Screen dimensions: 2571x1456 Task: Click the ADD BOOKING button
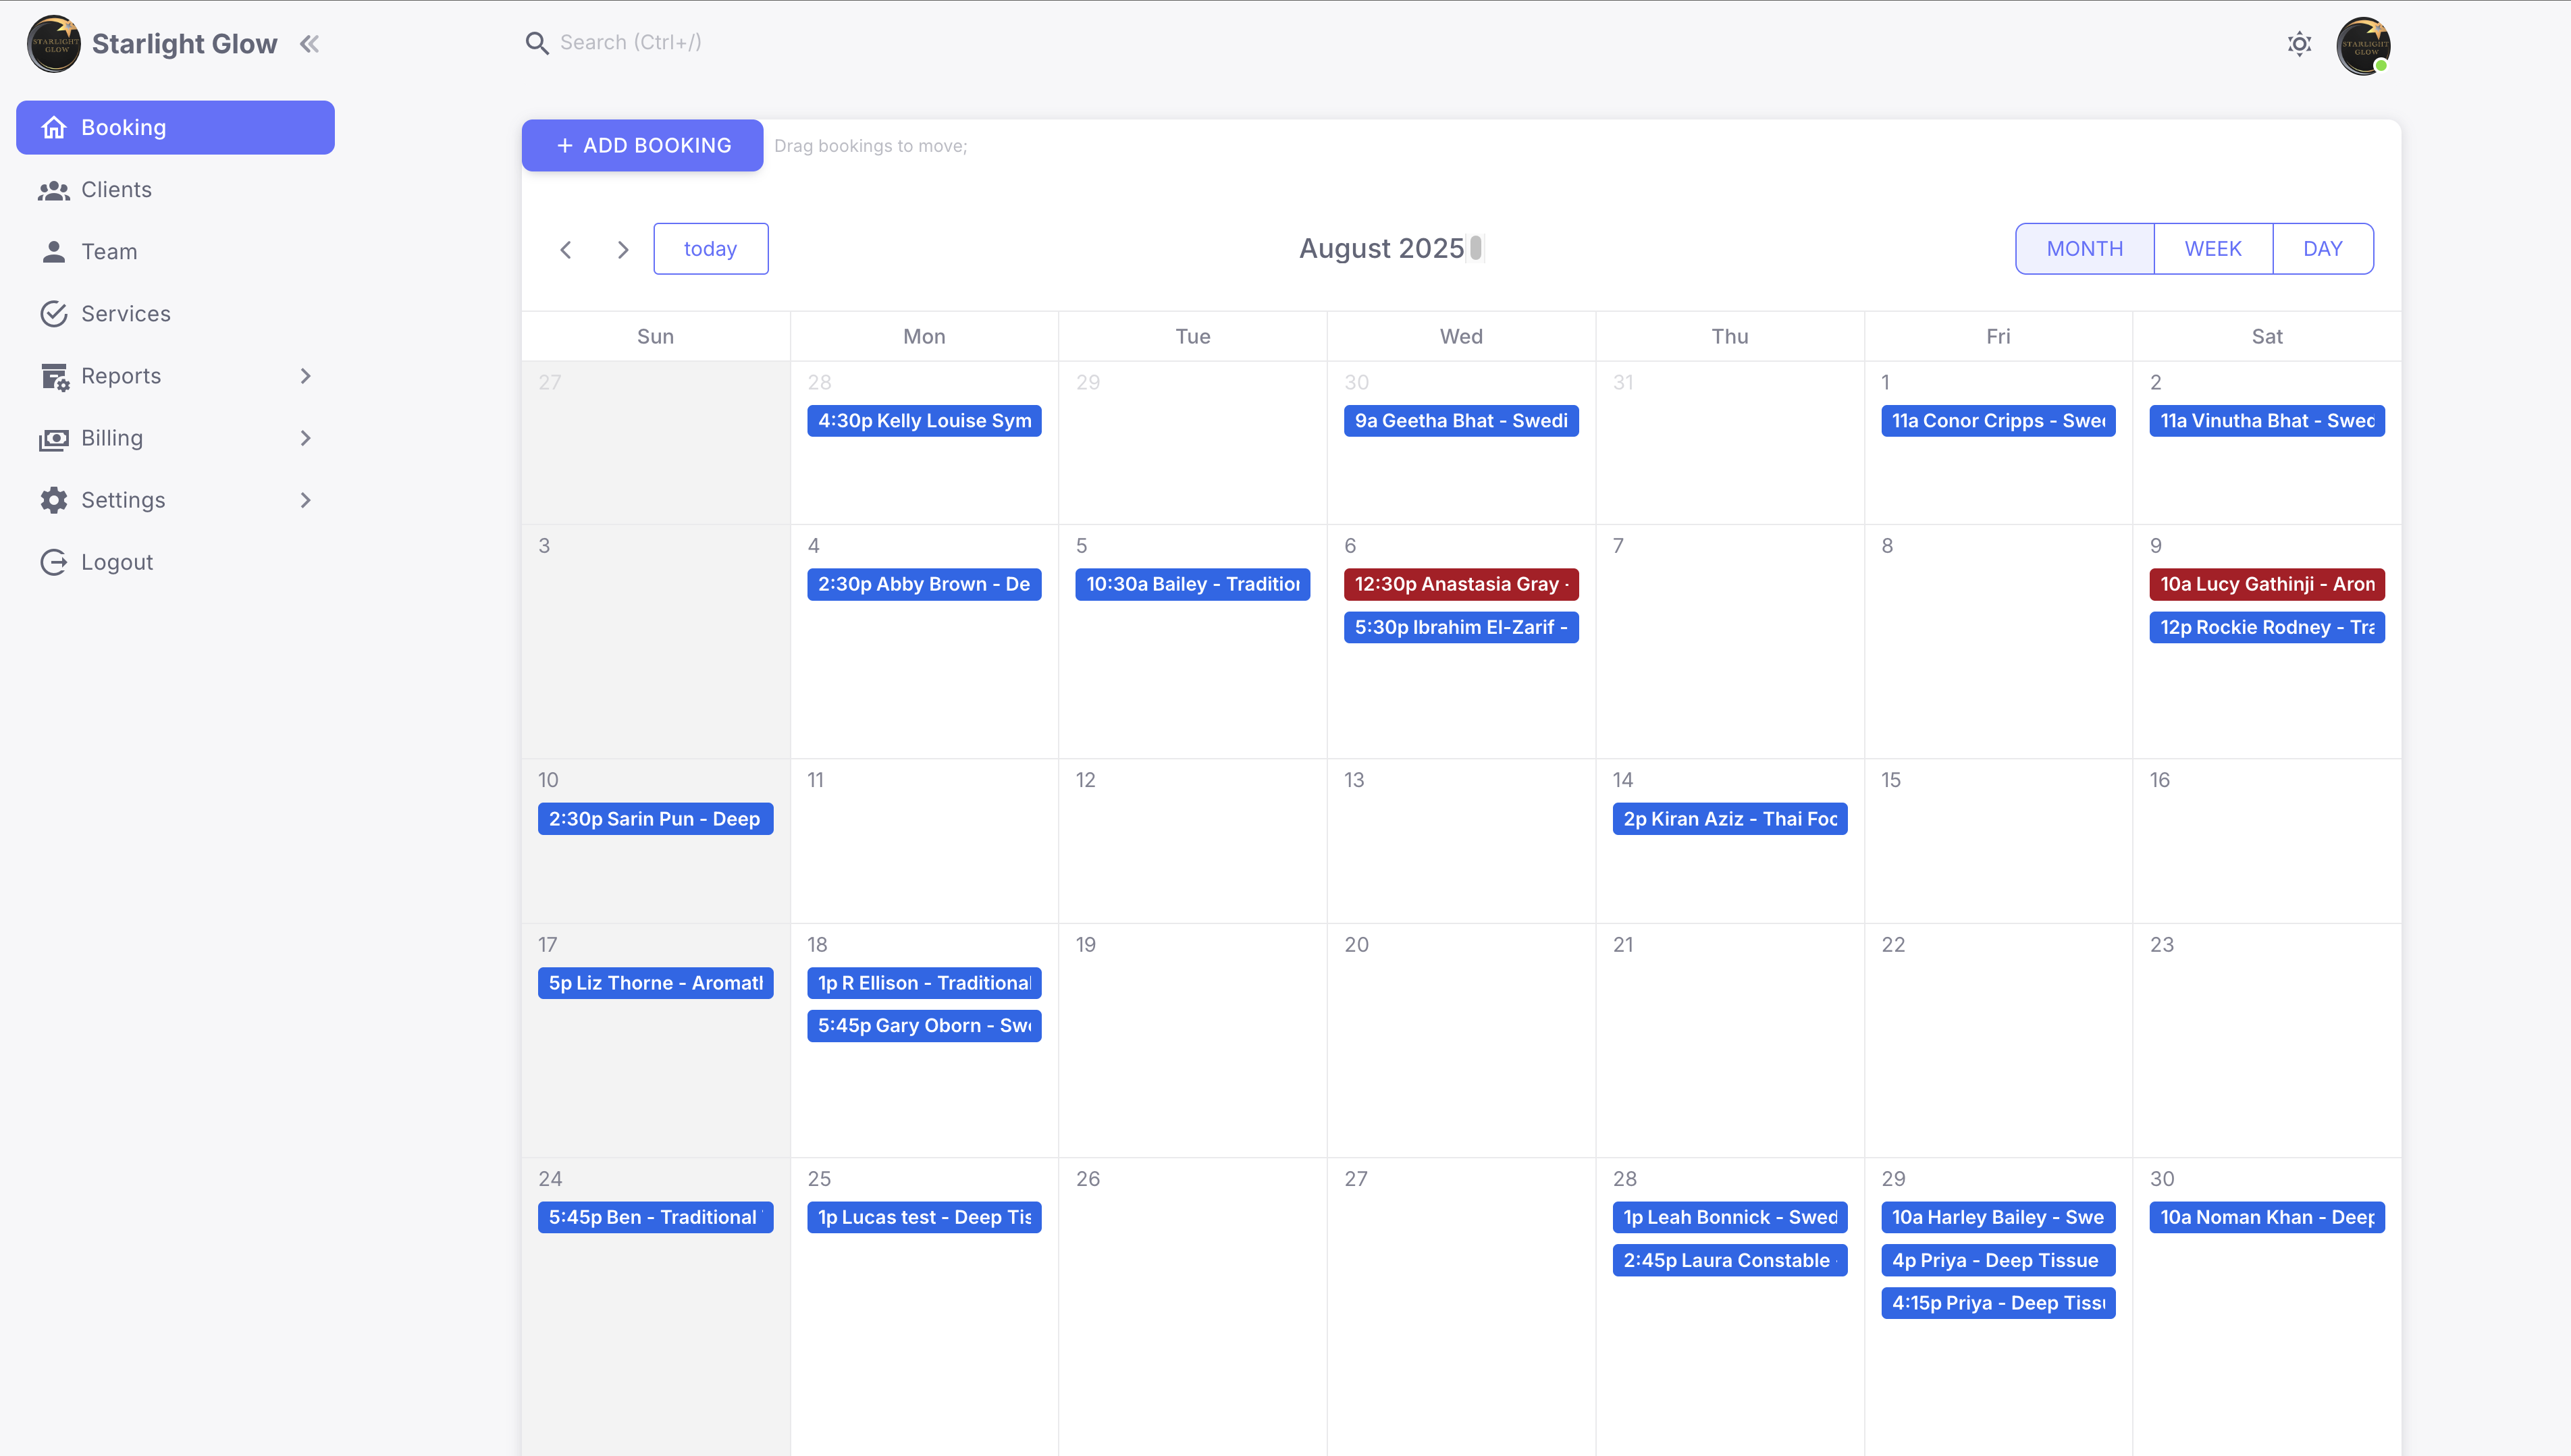643,146
